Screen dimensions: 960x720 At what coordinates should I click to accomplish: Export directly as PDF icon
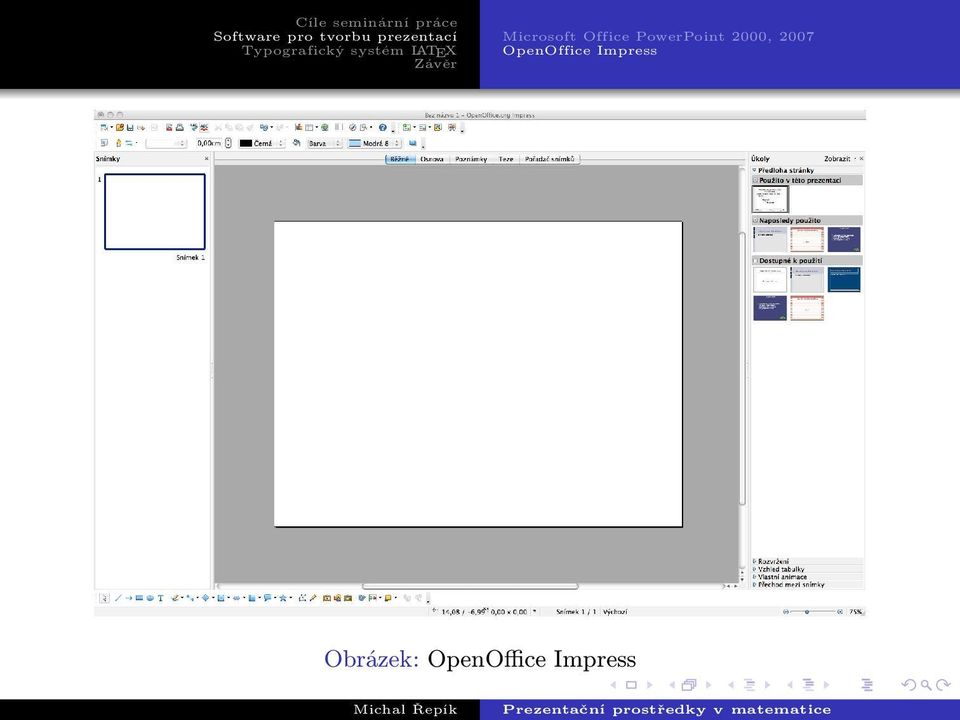(169, 127)
